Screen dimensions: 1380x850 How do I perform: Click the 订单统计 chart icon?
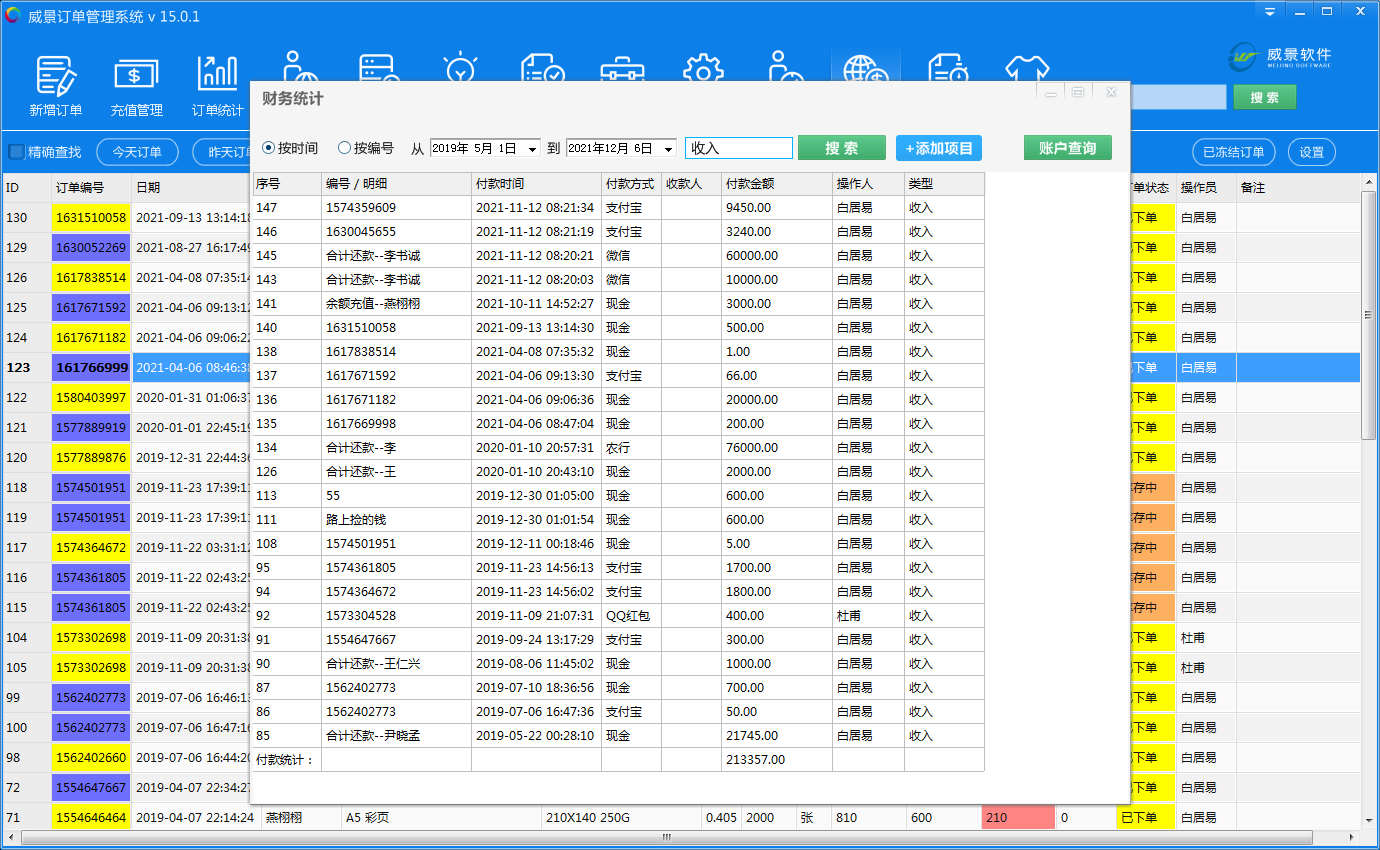[x=217, y=86]
